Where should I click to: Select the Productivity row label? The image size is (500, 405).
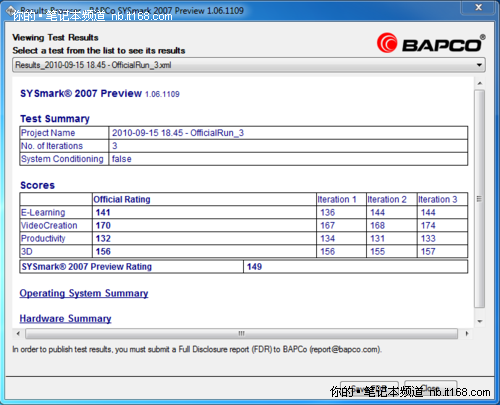click(43, 238)
